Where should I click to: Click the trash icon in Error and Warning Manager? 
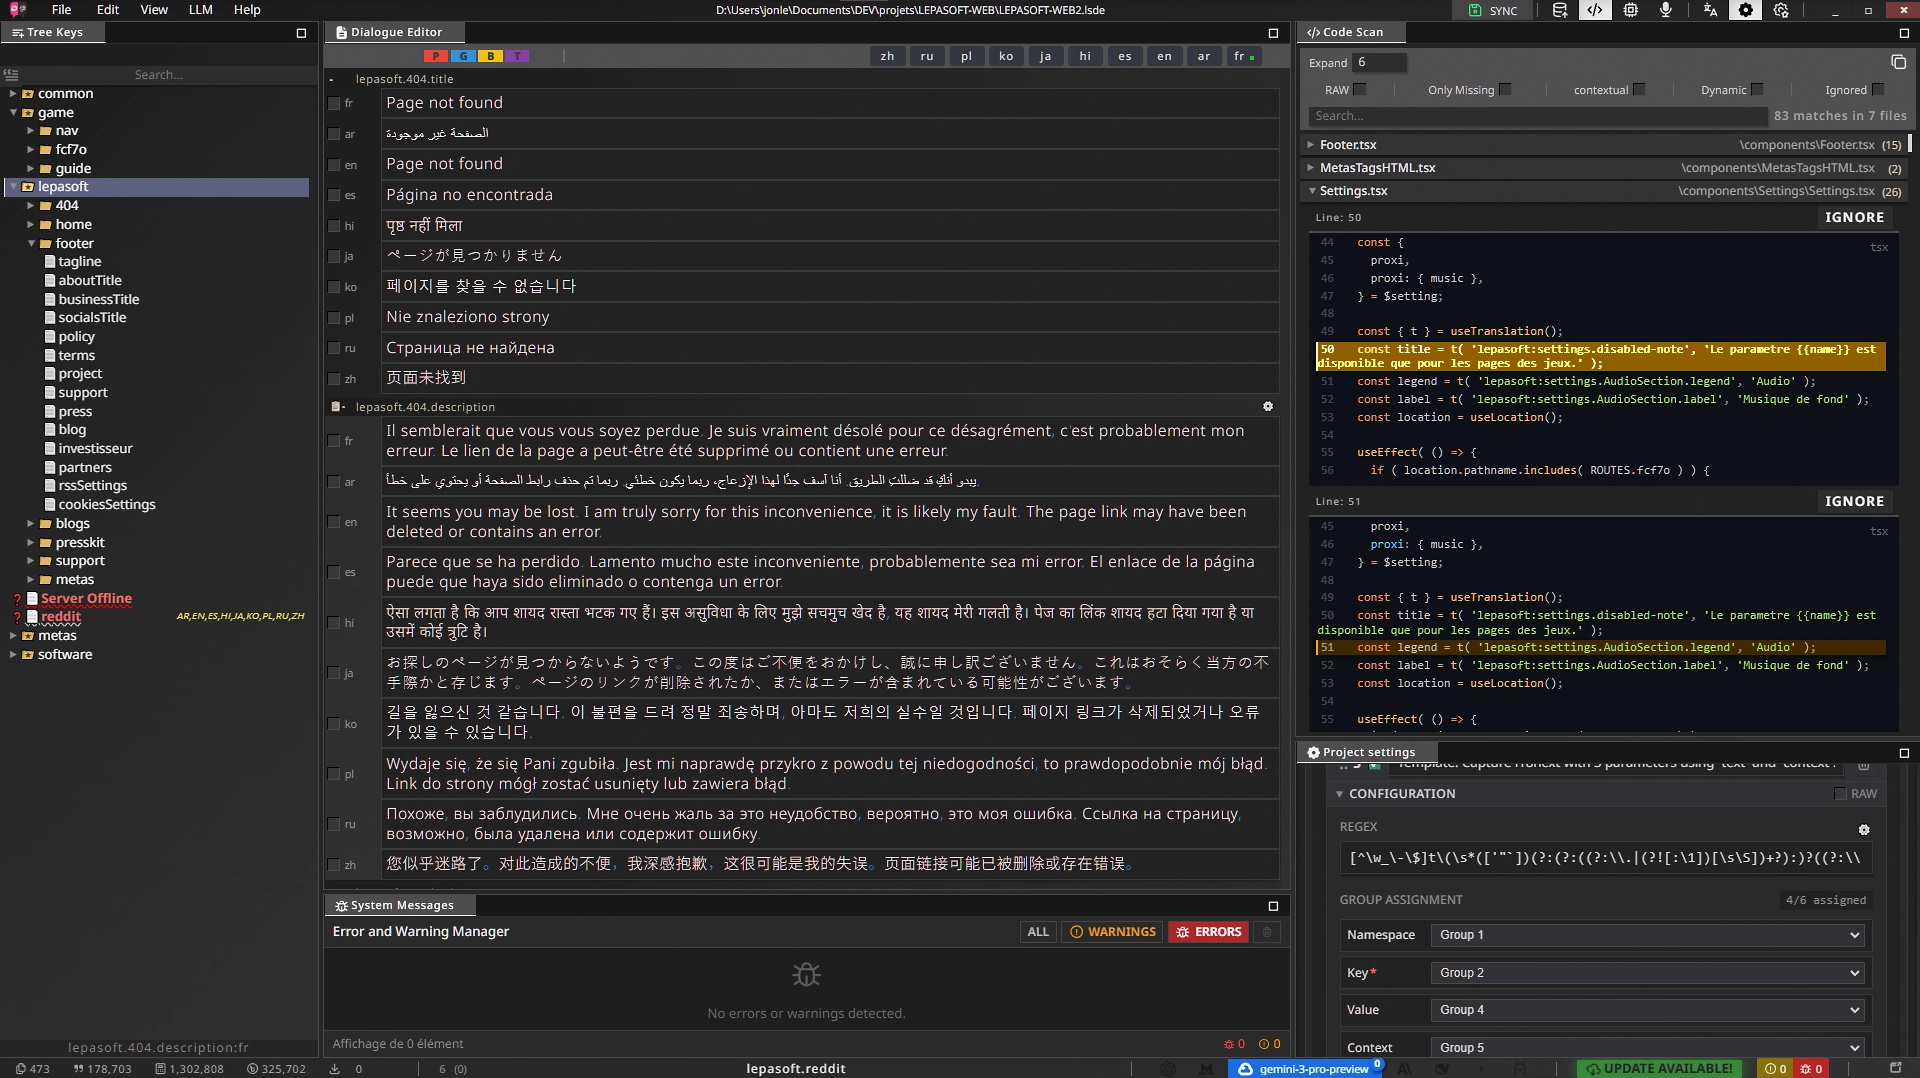click(x=1267, y=932)
